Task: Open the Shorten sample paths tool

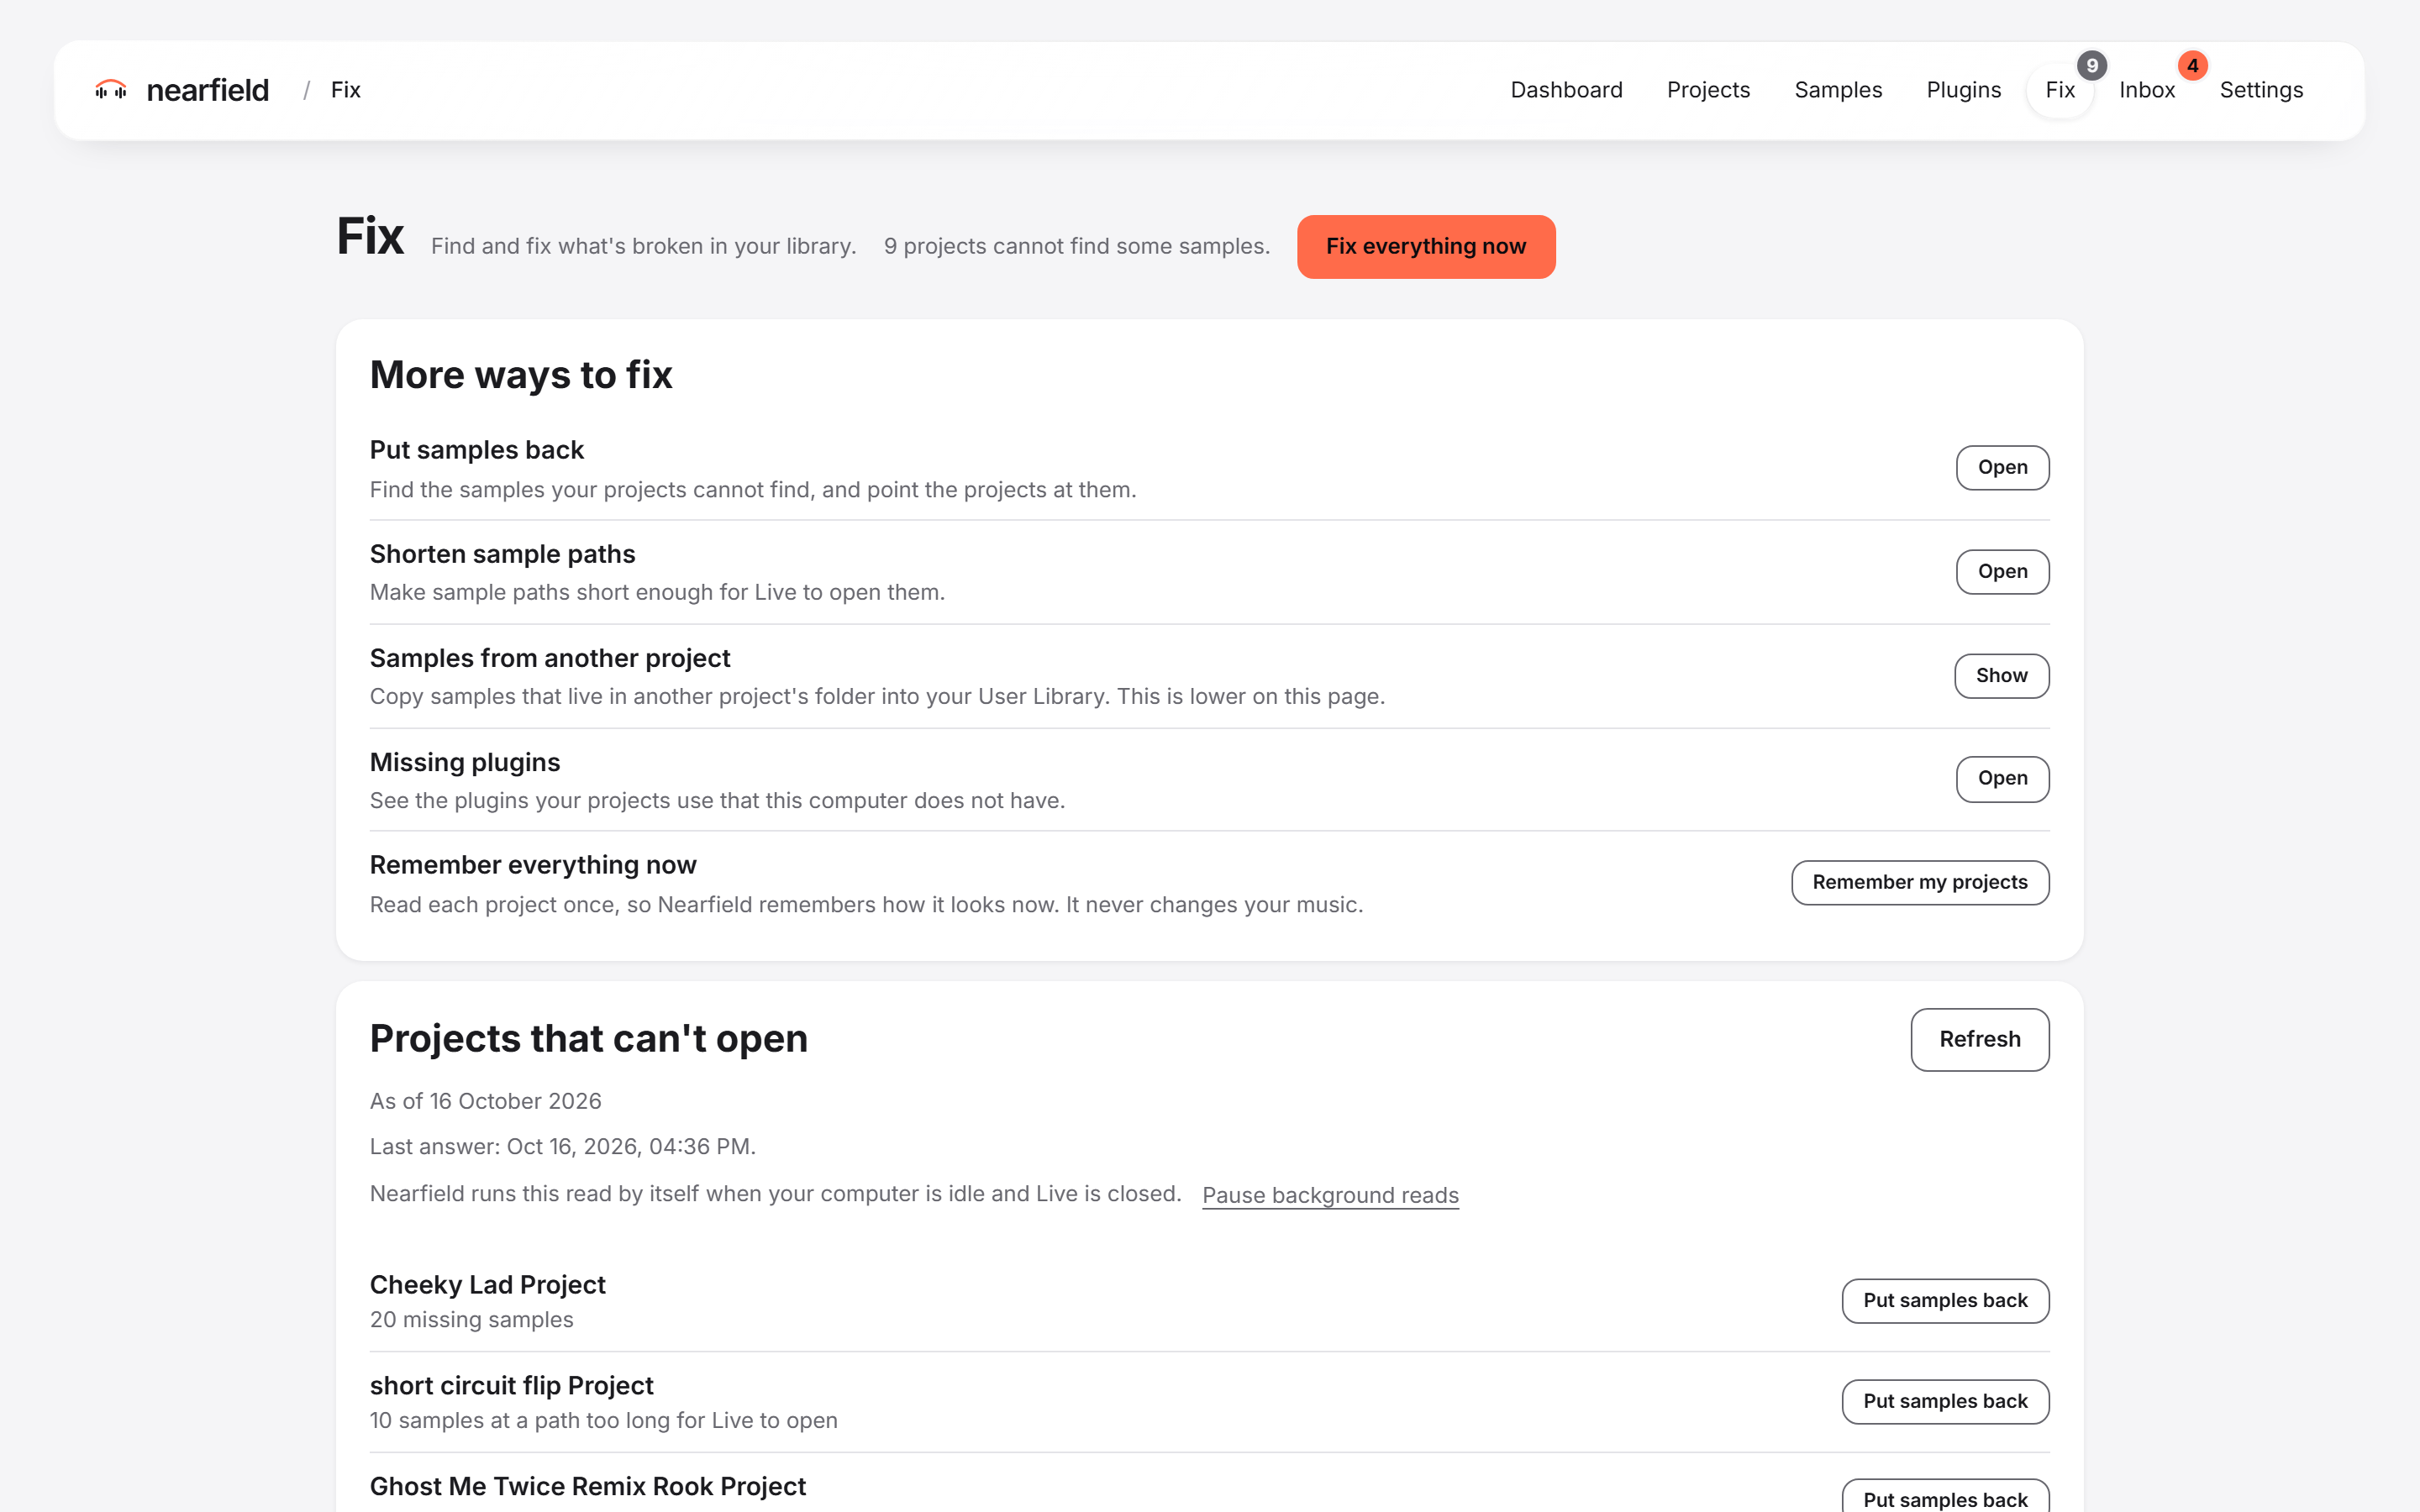Action: [x=2002, y=572]
